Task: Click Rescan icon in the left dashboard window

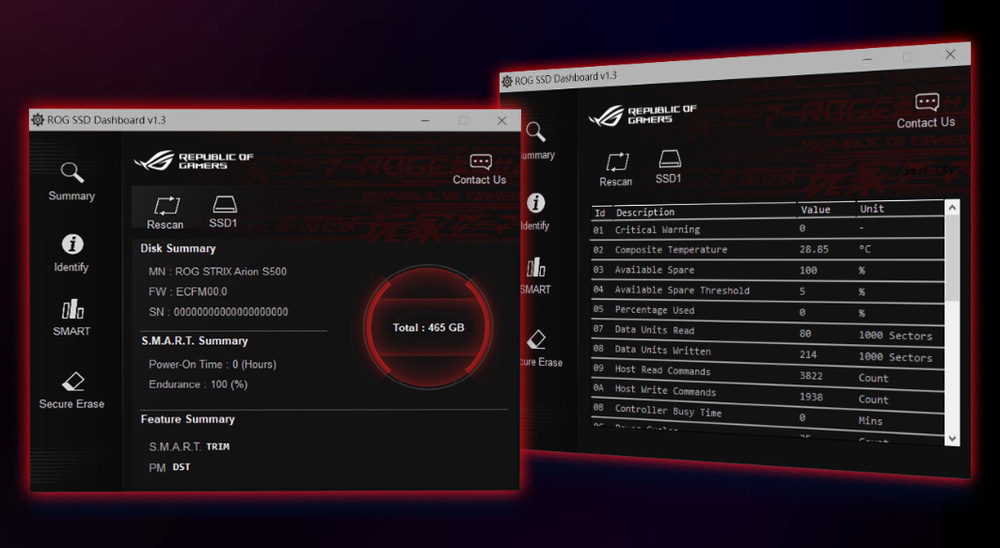Action: click(165, 212)
